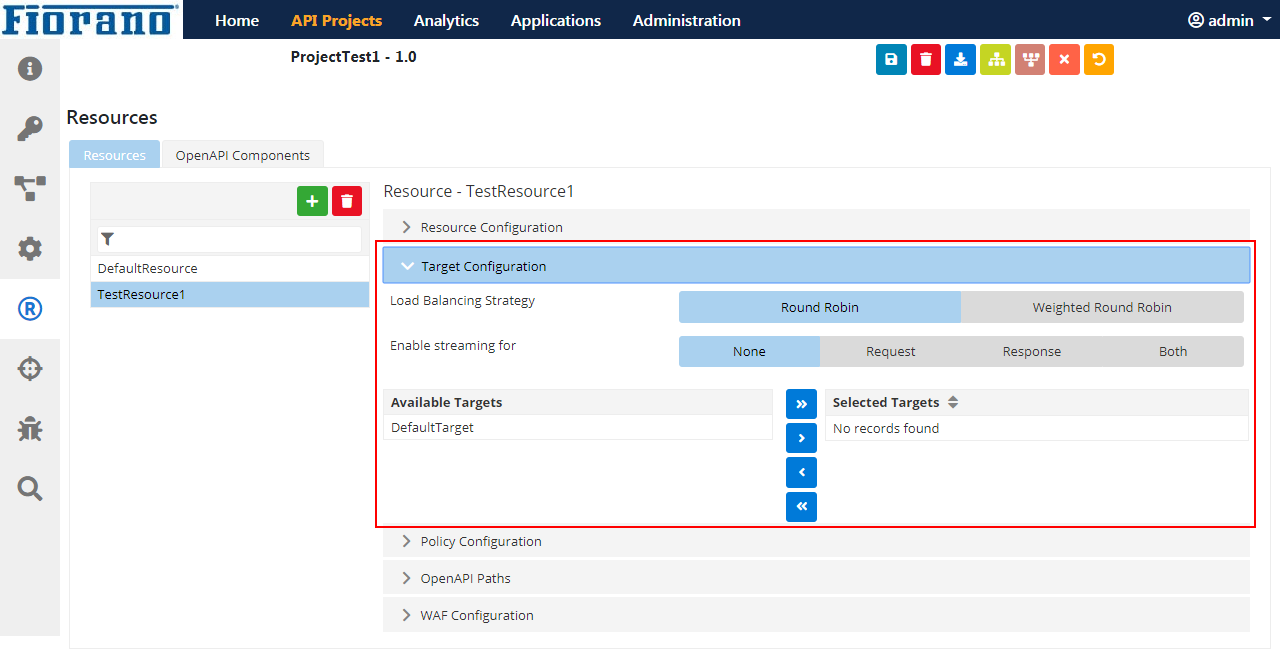Sort the Selected Targets column
This screenshot has width=1280, height=649.
(953, 402)
